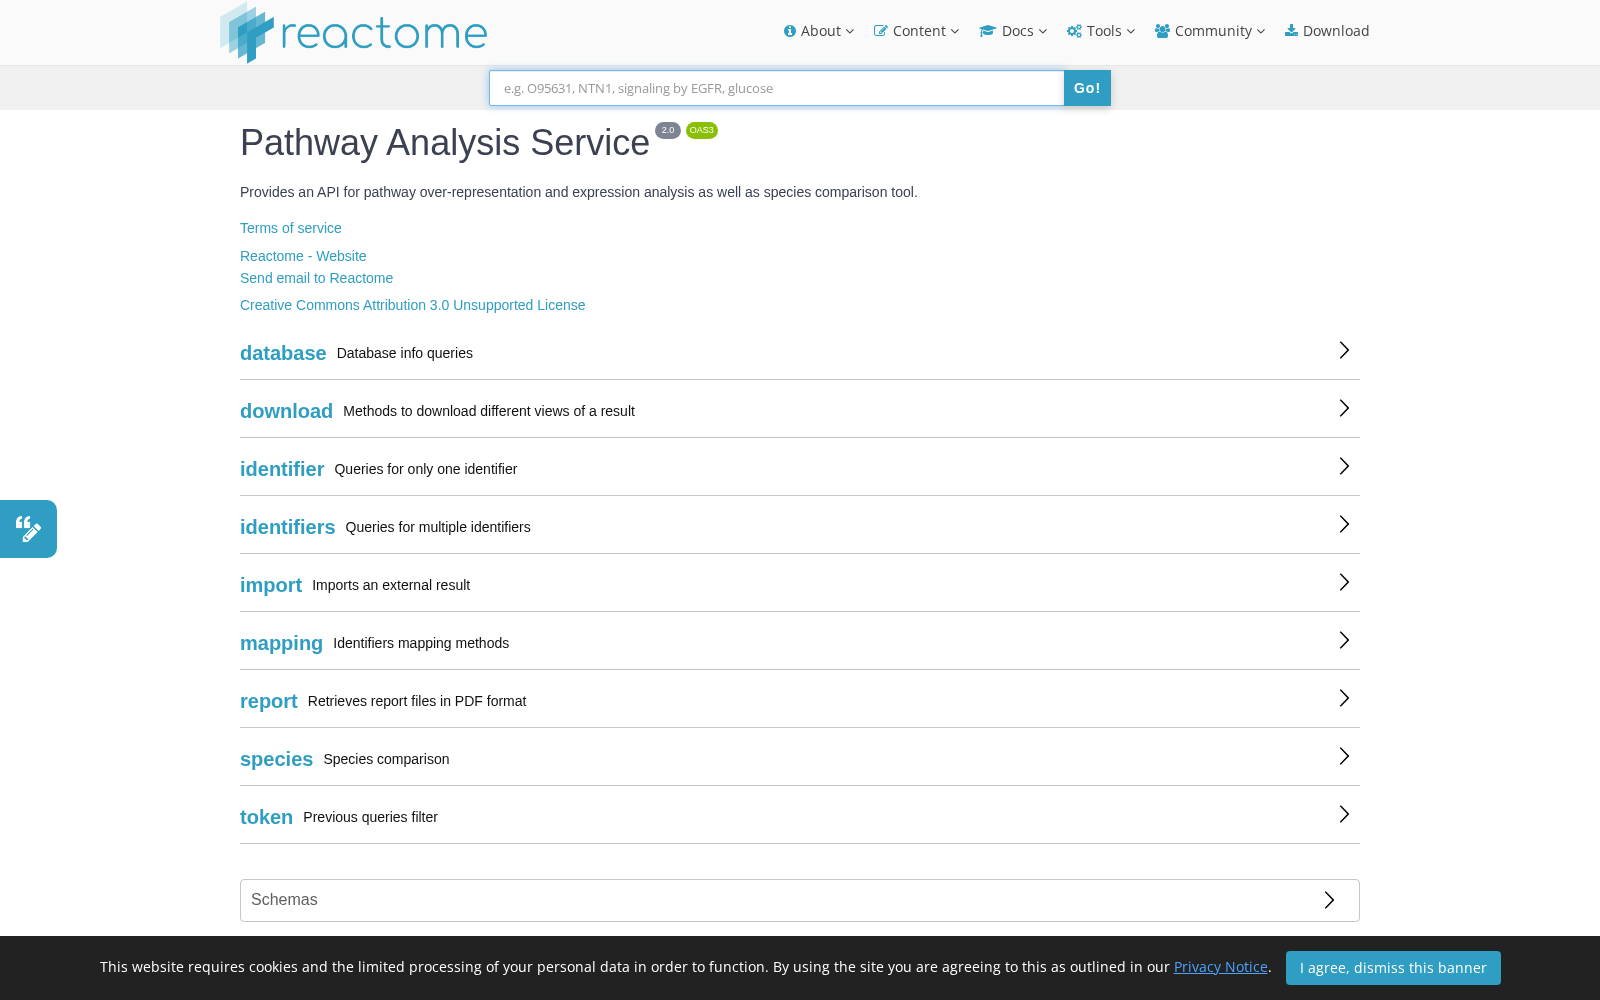Expand the report section chevron

point(1344,698)
